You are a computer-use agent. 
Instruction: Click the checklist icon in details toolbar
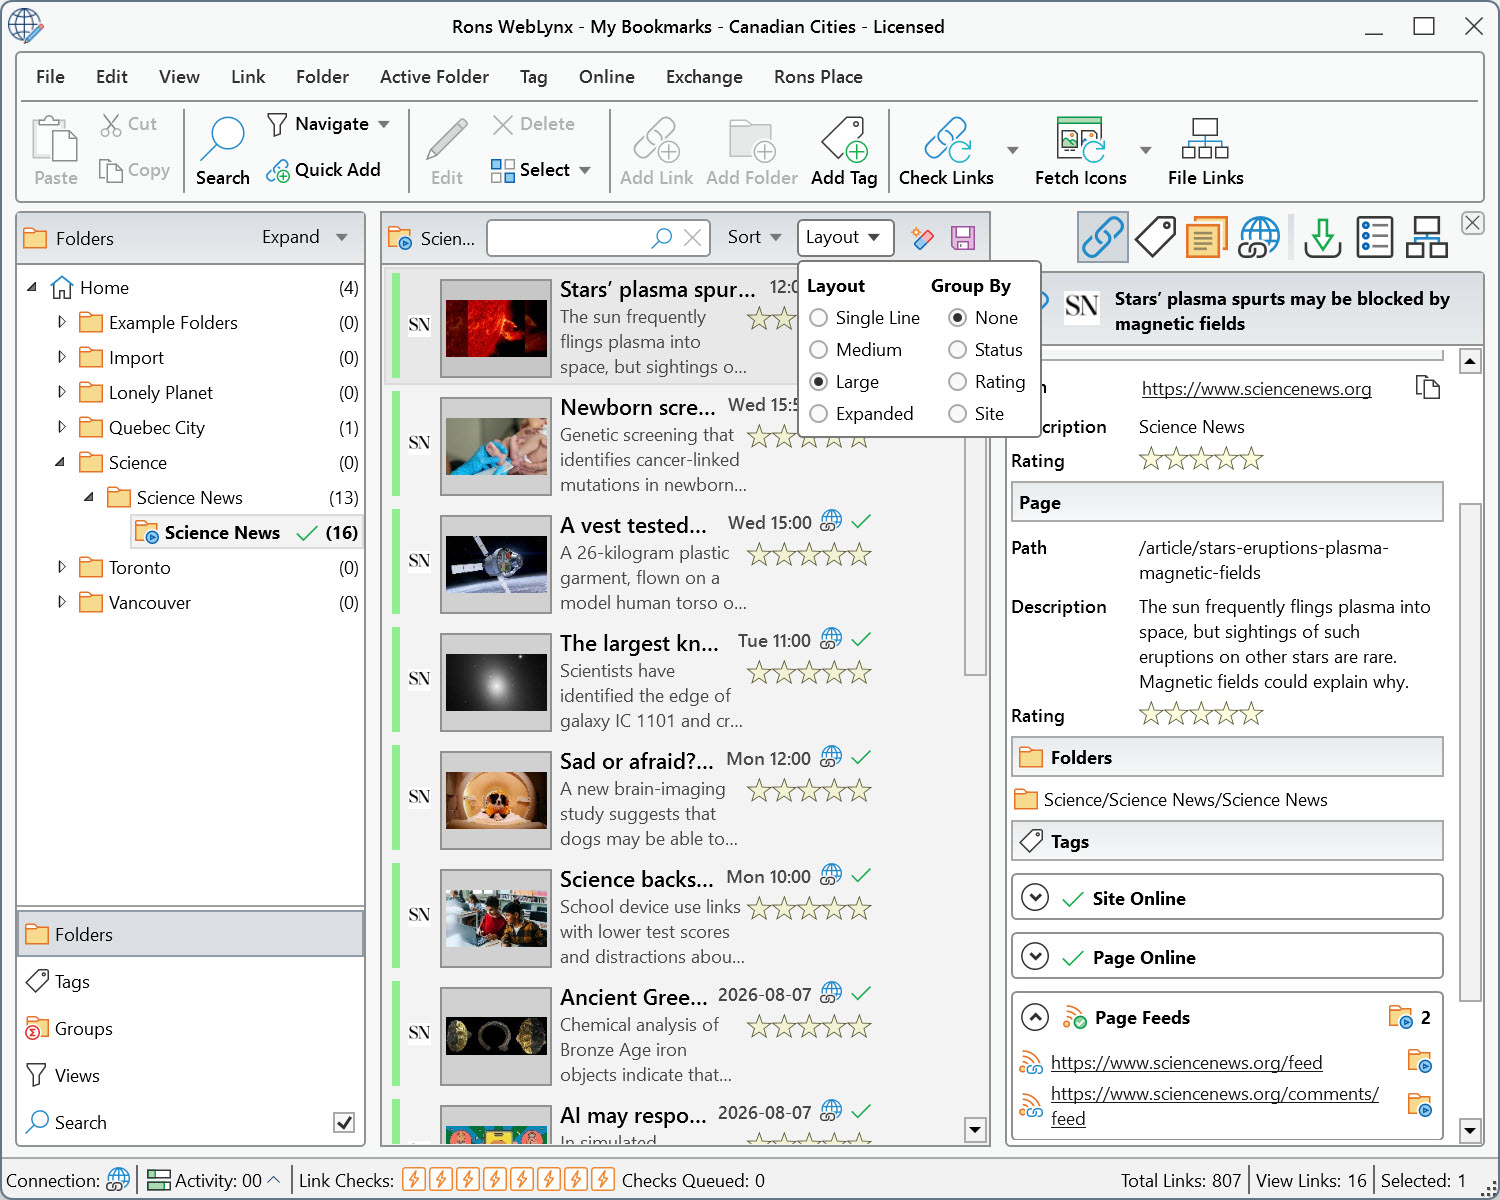coord(1375,237)
